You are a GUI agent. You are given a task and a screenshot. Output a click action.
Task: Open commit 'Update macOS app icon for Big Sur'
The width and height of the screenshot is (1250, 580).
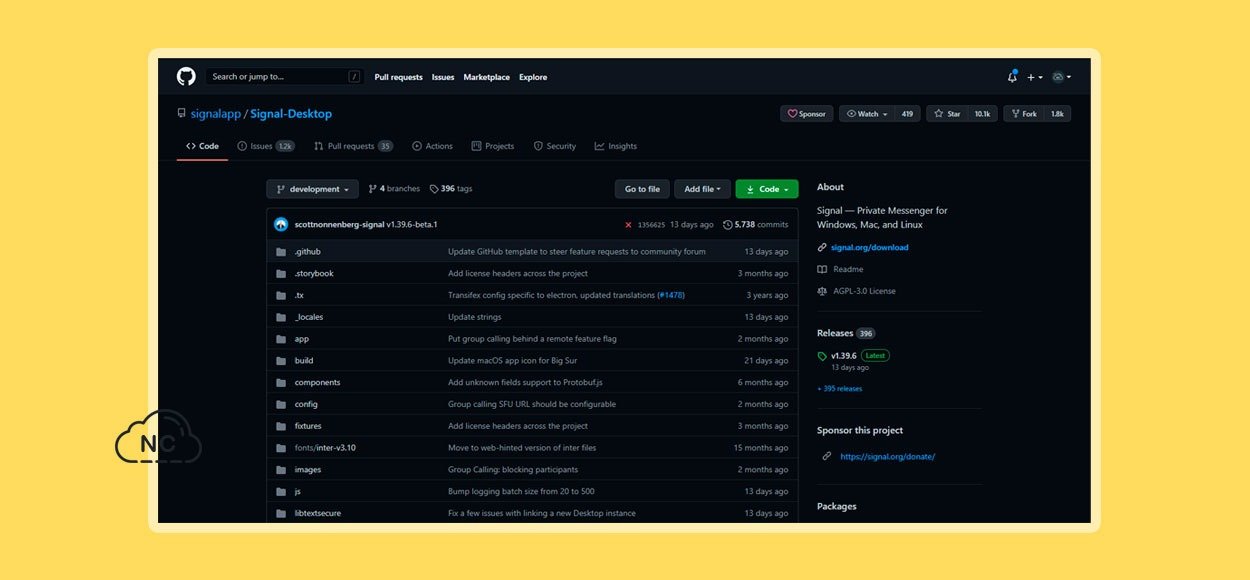pyautogui.click(x=512, y=361)
